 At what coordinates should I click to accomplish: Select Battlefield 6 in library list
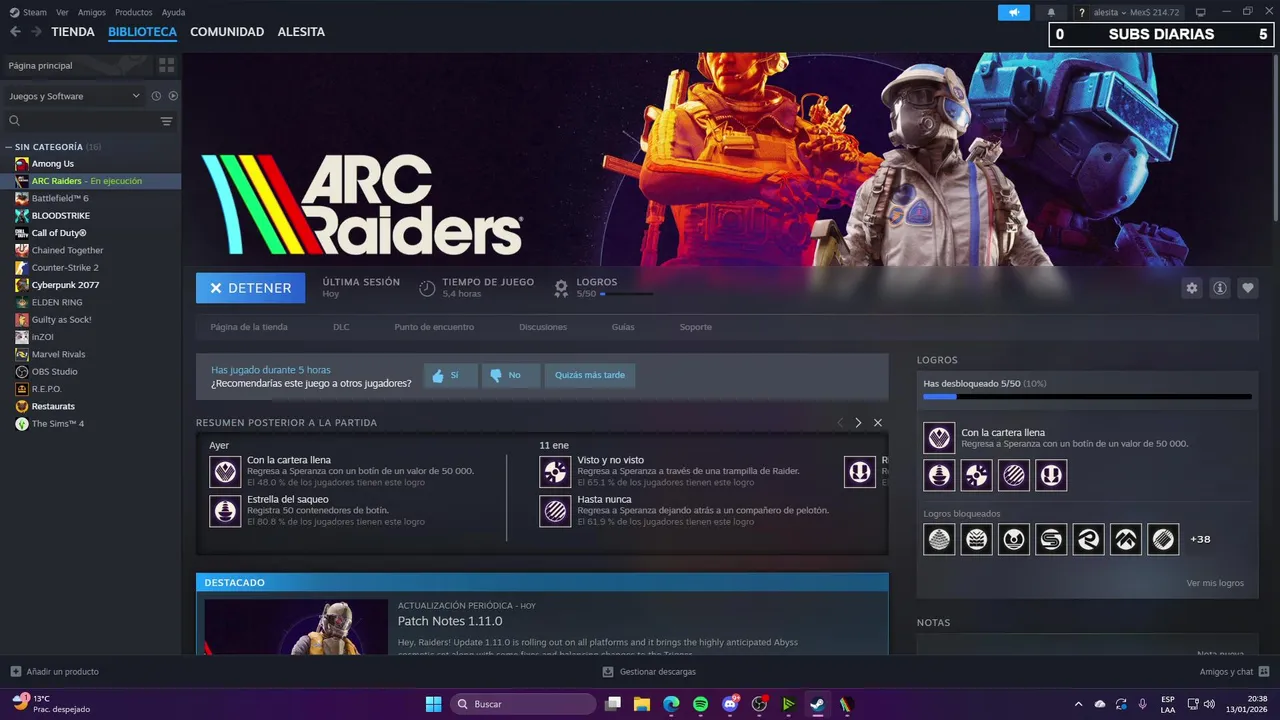point(90,198)
